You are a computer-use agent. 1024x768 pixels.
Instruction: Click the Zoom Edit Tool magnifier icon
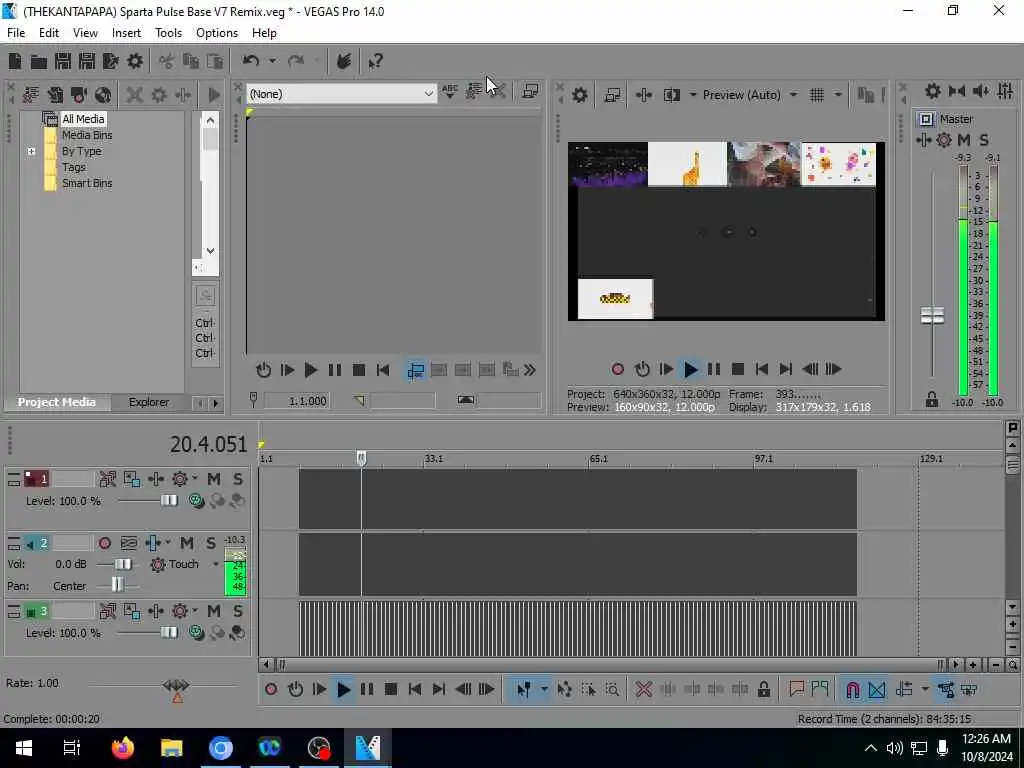pos(612,689)
